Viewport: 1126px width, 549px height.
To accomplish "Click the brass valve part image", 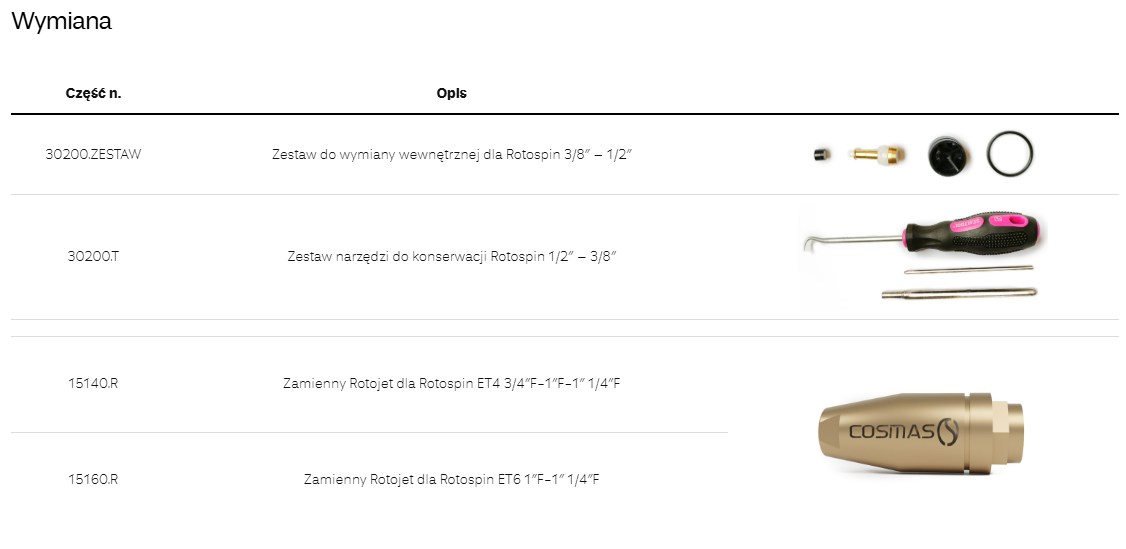I will pyautogui.click(x=878, y=155).
